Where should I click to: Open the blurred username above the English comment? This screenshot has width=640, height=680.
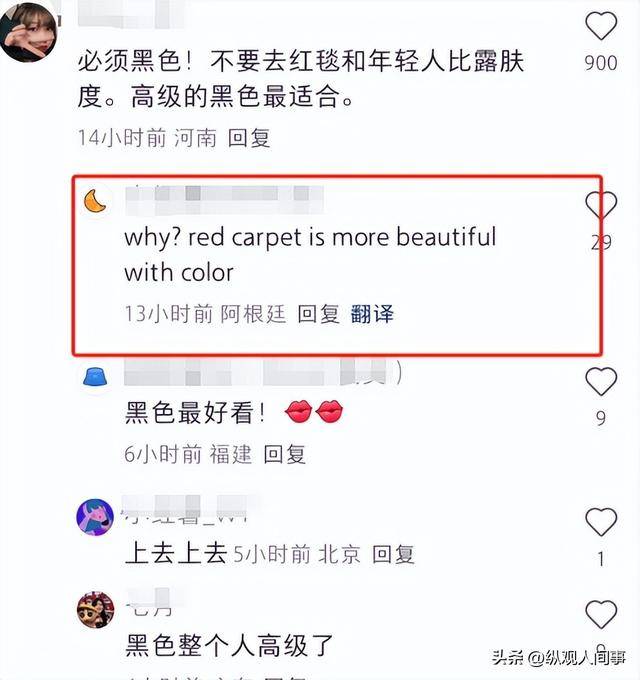click(x=224, y=200)
